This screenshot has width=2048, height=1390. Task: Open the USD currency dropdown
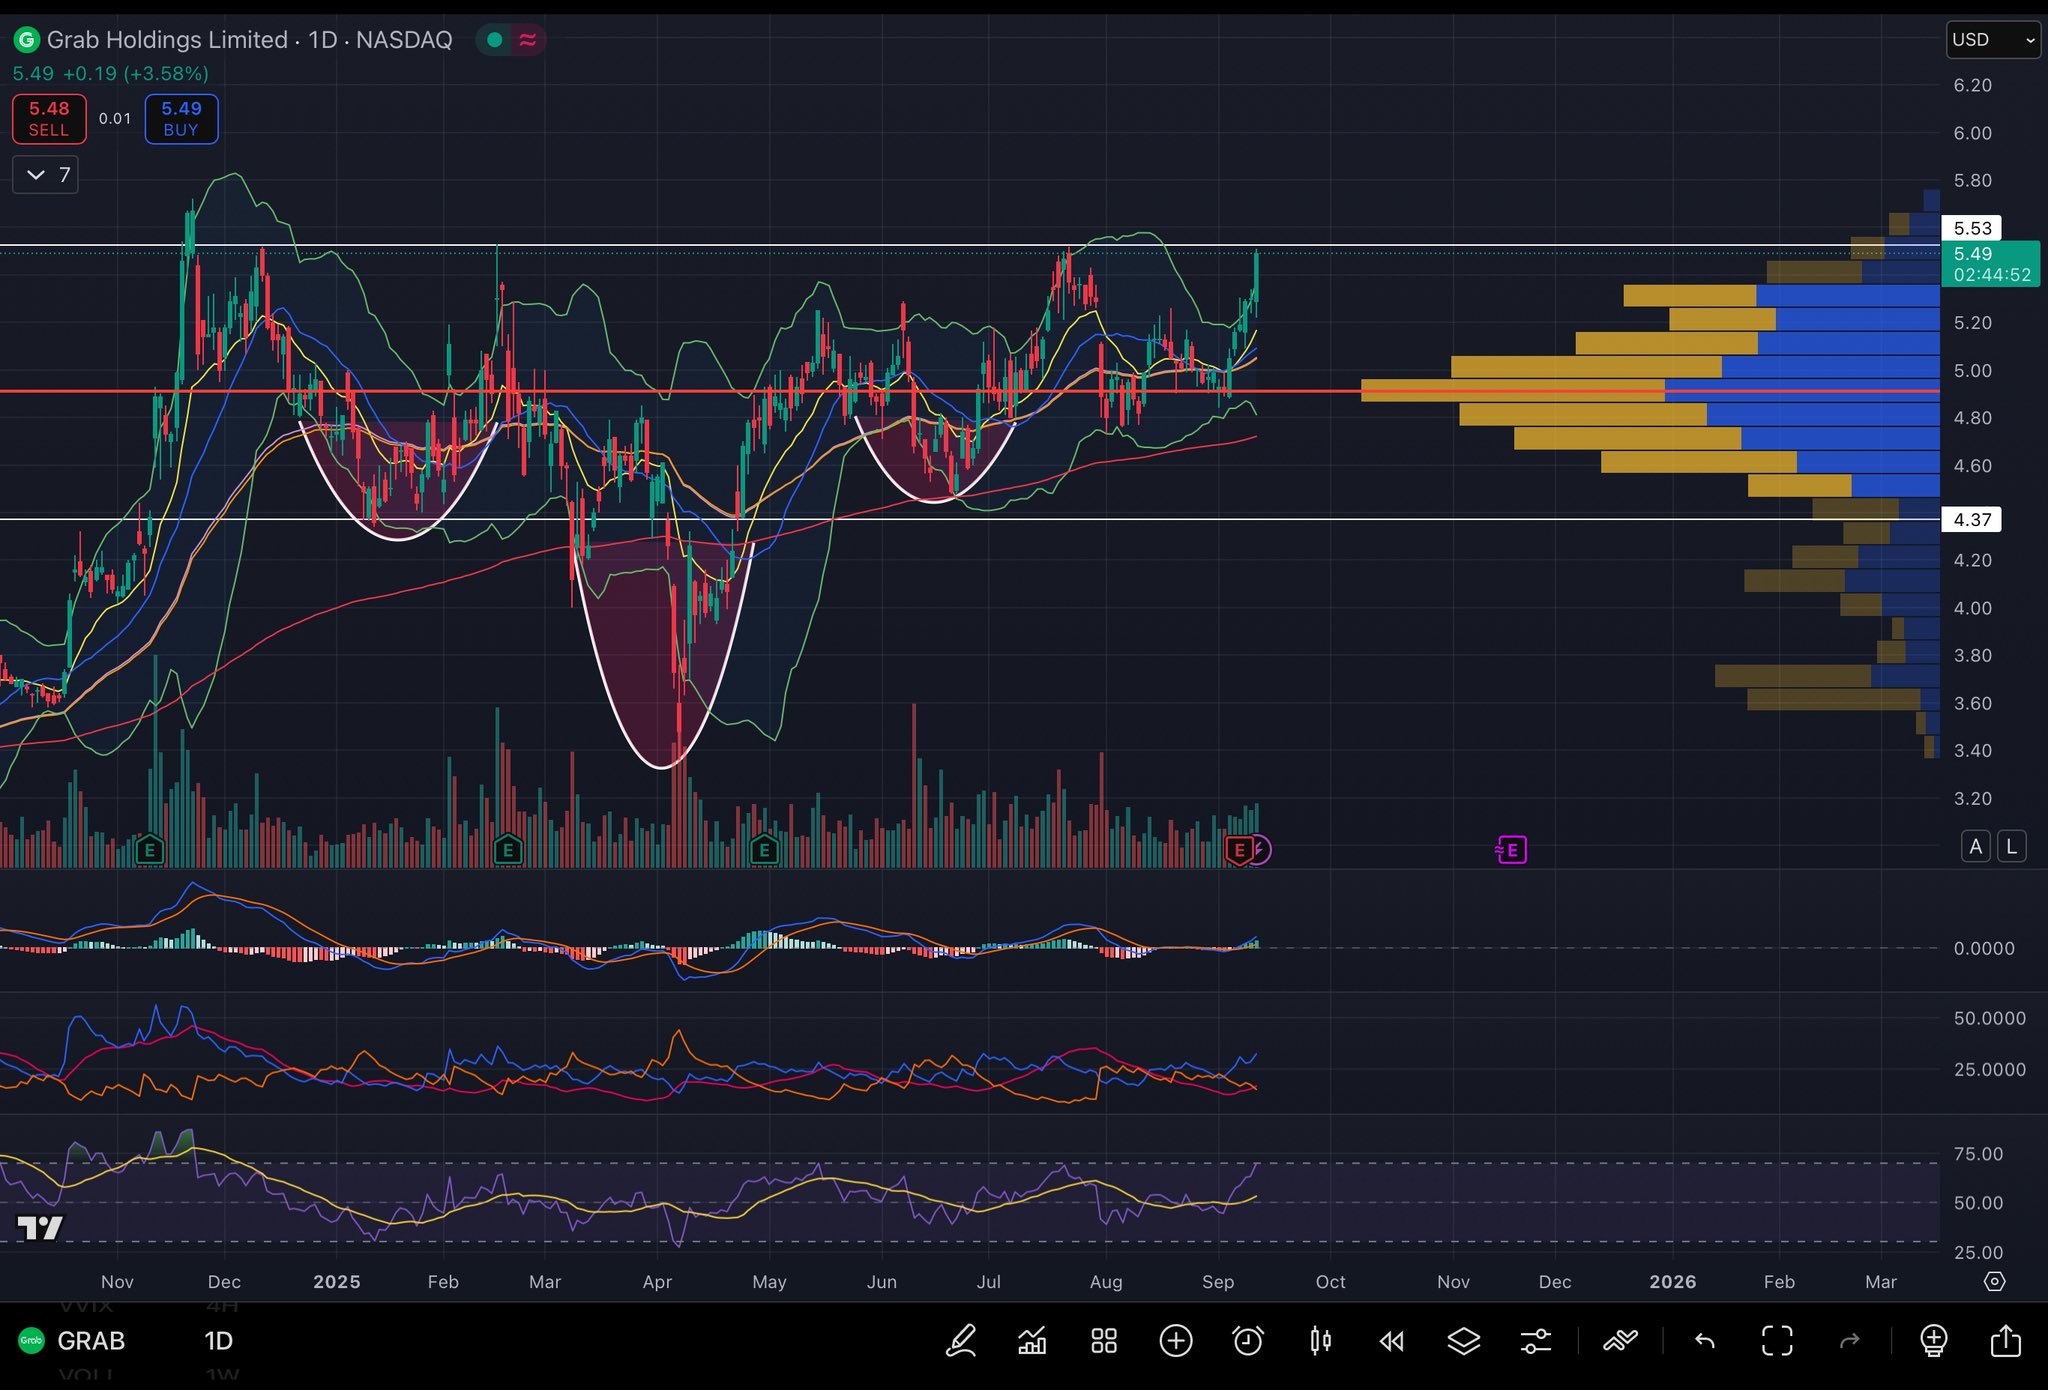[x=1993, y=40]
